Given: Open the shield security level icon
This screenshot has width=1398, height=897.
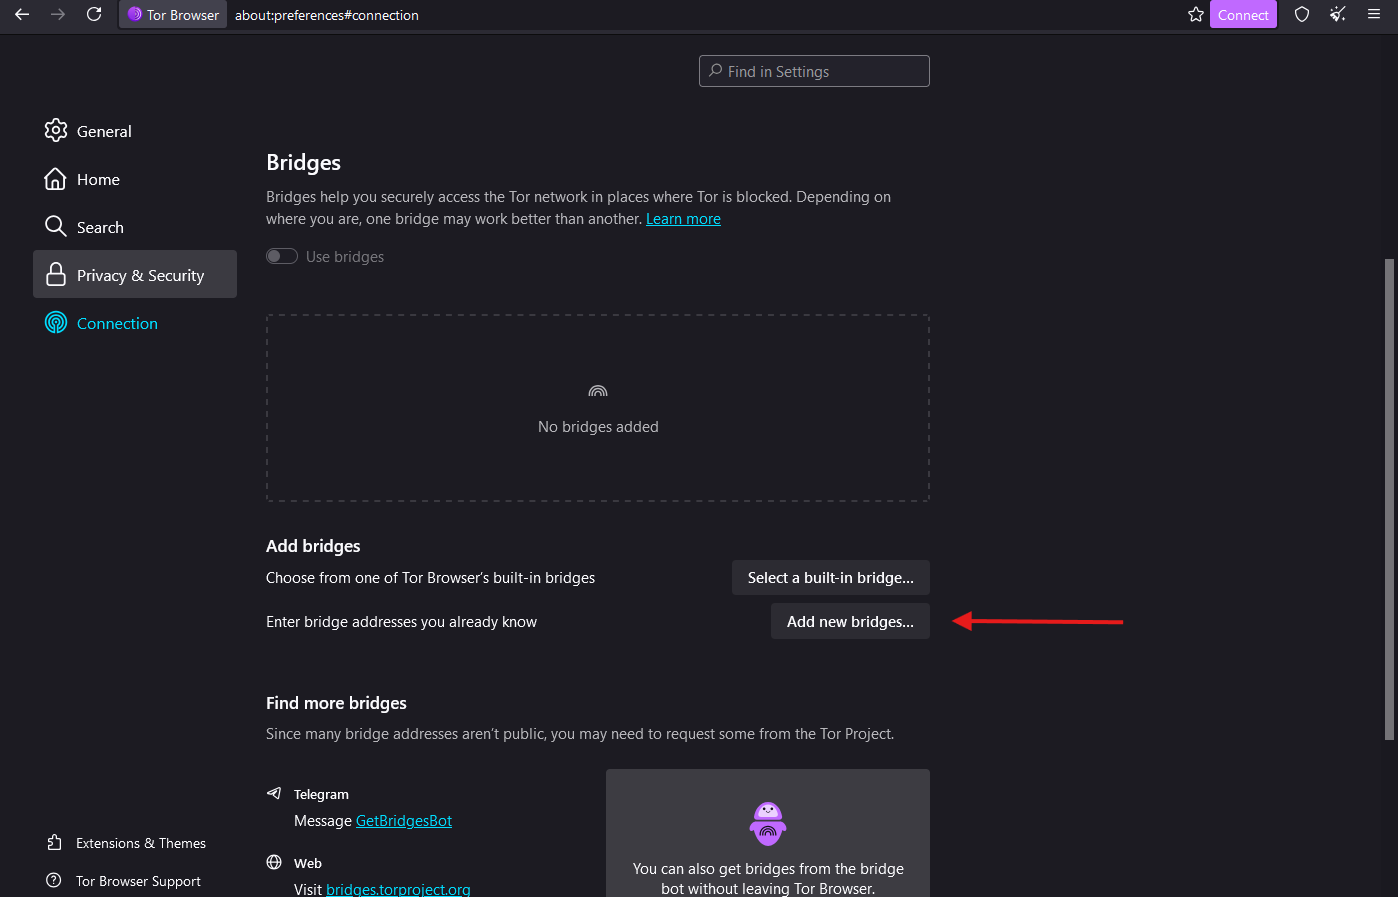Looking at the screenshot, I should (1301, 15).
